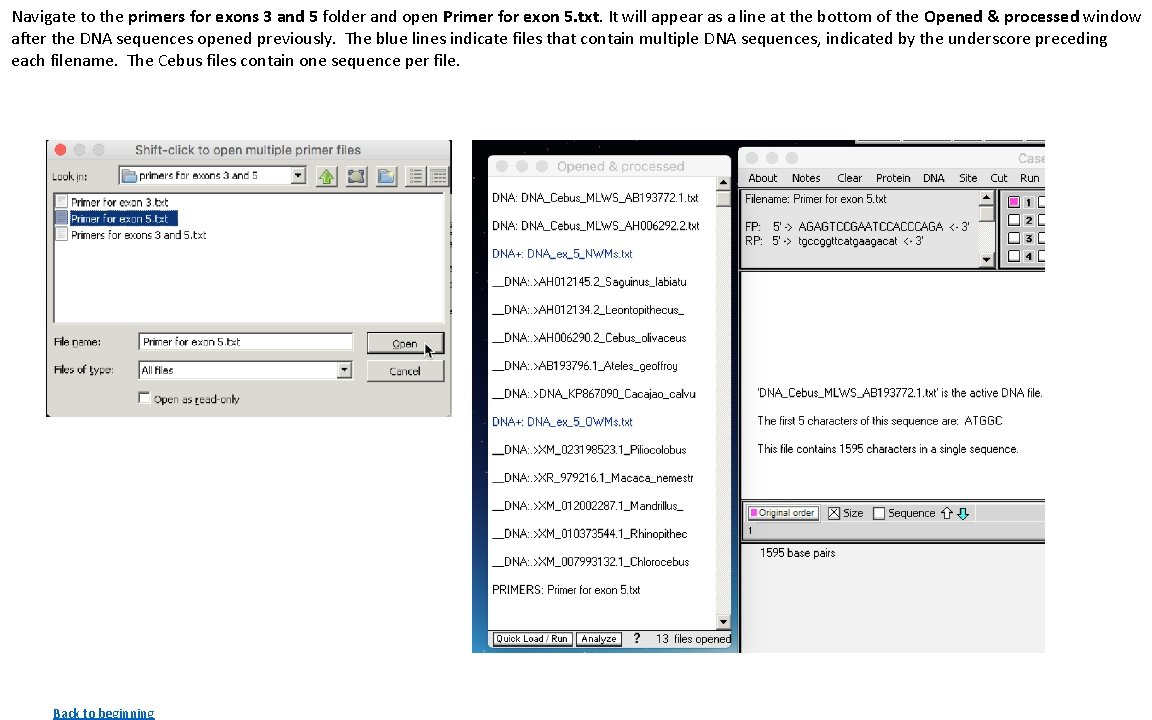This screenshot has width=1152, height=720.
Task: Switch to Details view in the file browser
Action: pos(437,176)
